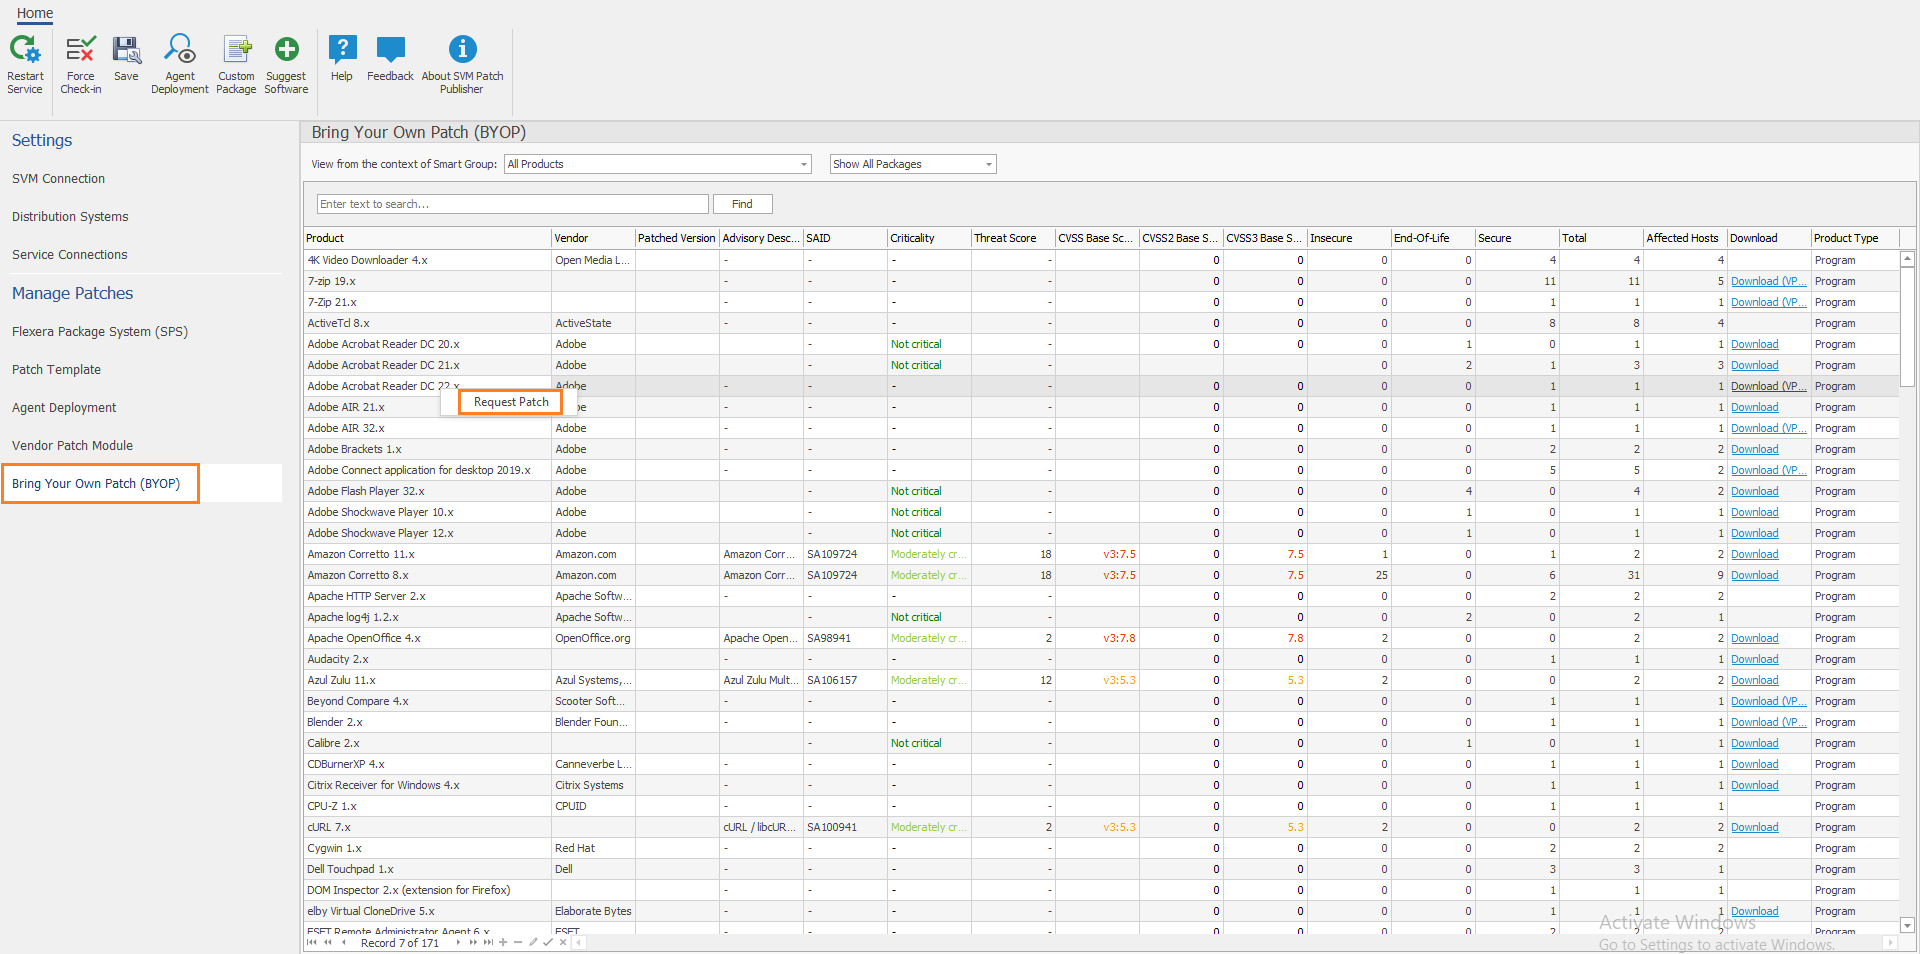The width and height of the screenshot is (1920, 954).
Task: Open About SVM Patch Publisher
Action: [x=462, y=66]
